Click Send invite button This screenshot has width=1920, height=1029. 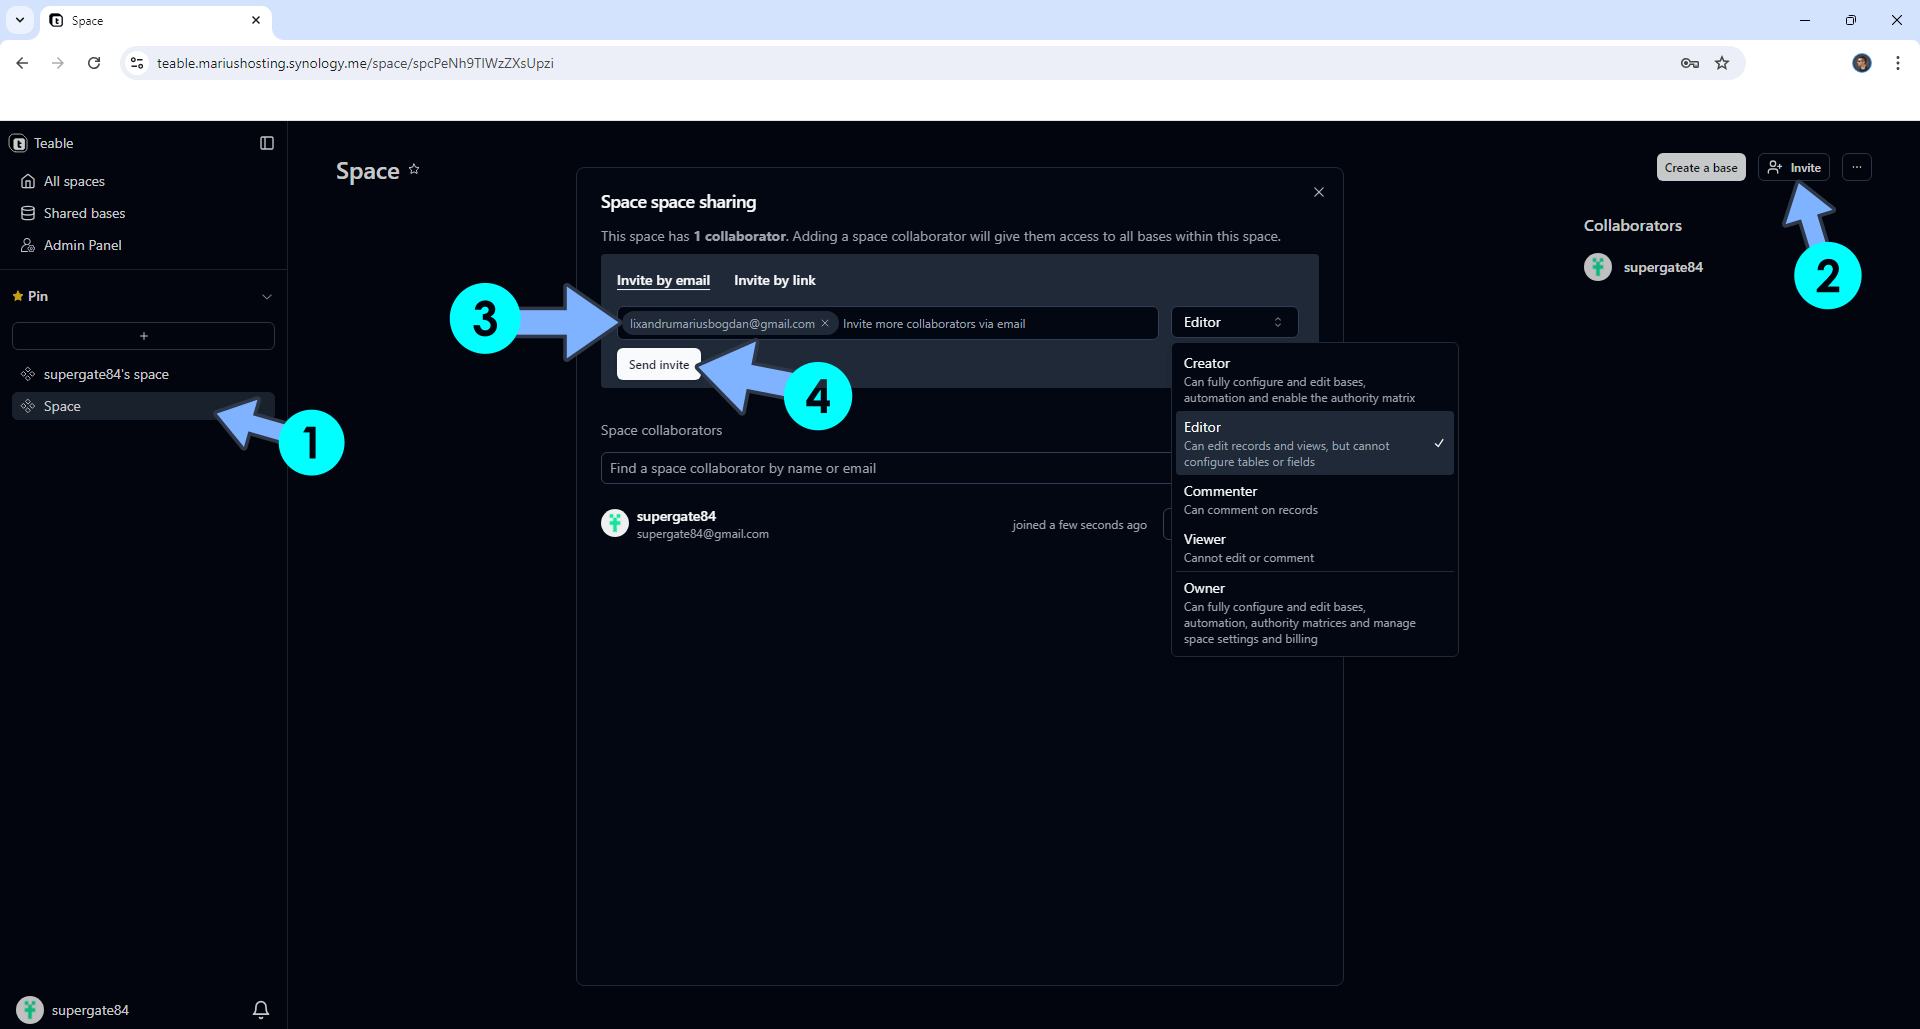[659, 365]
